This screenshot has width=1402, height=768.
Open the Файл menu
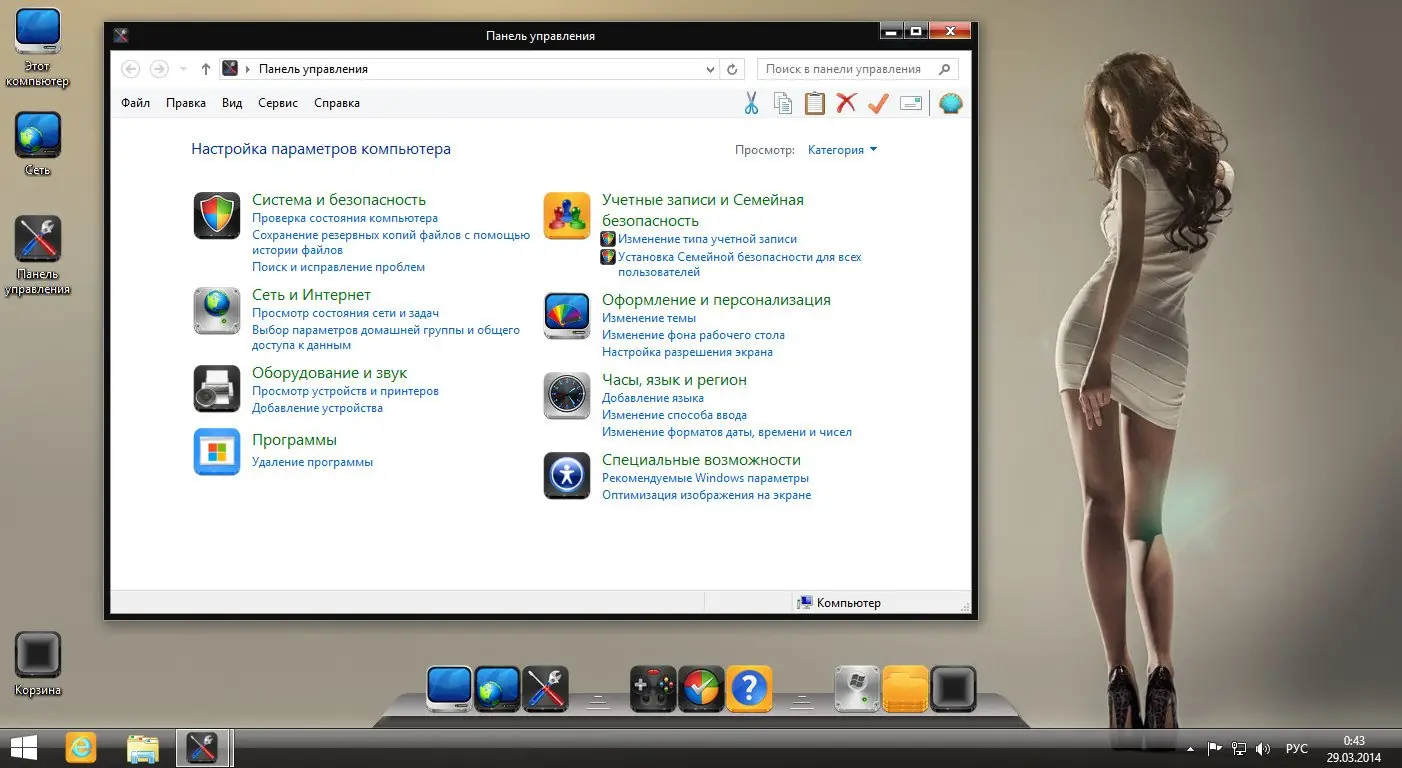tap(135, 102)
